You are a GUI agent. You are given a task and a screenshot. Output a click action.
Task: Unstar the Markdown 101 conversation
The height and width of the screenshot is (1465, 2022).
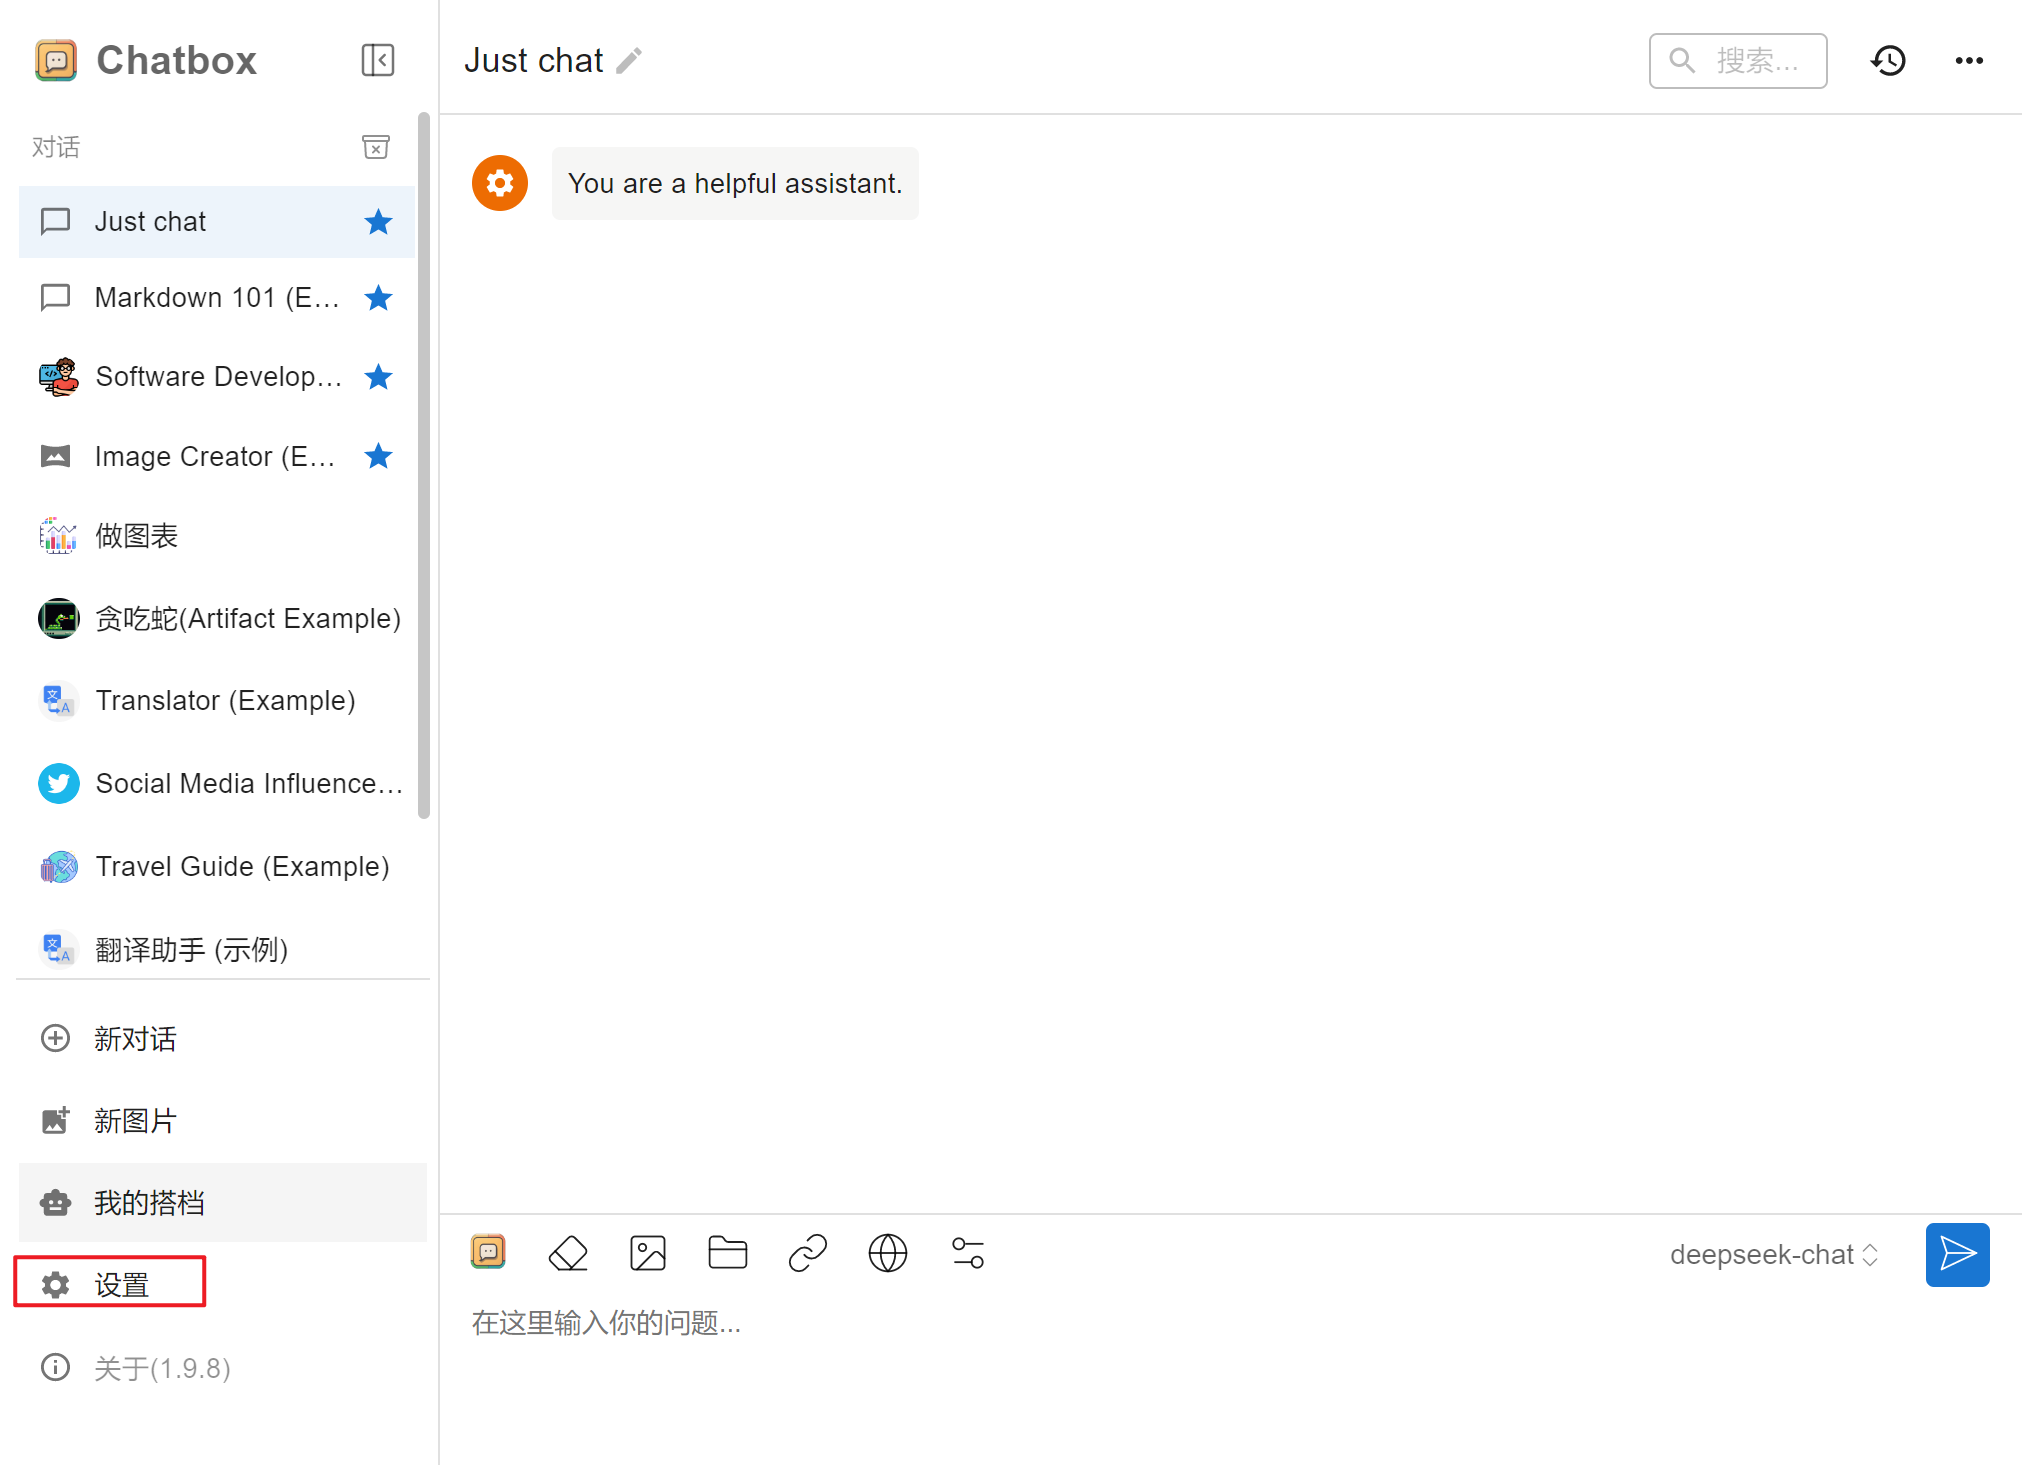tap(378, 298)
